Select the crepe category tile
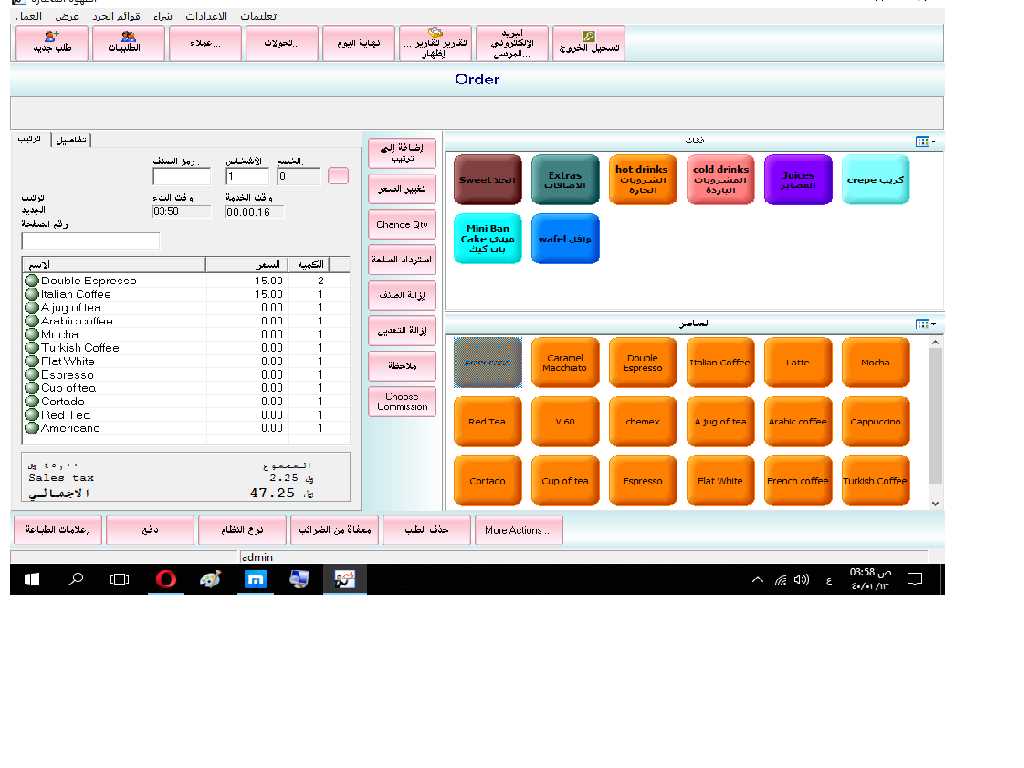Screen dimensions: 1024x768 875,180
